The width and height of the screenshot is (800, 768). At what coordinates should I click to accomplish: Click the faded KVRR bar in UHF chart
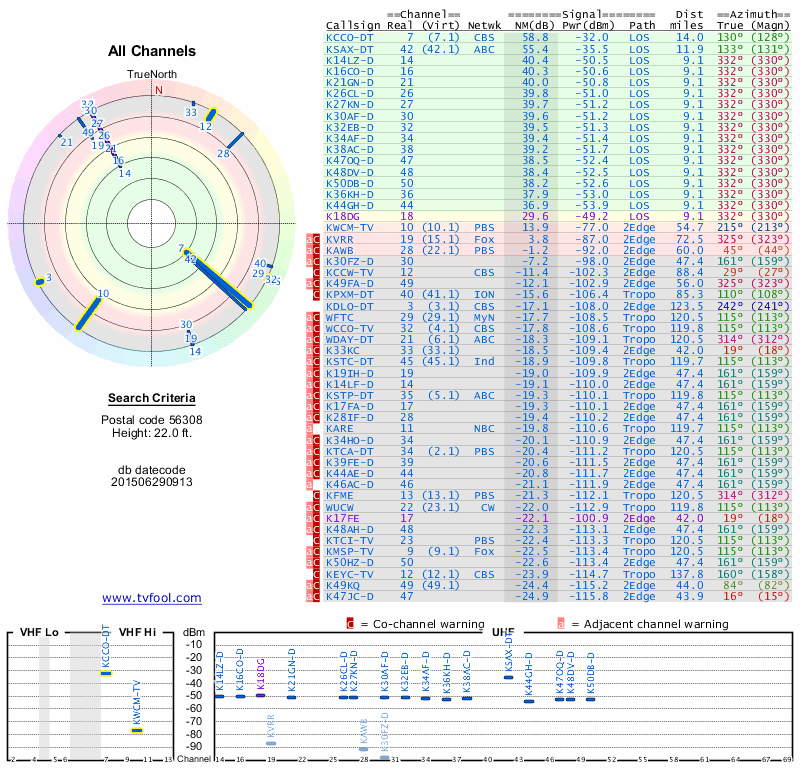tap(271, 743)
